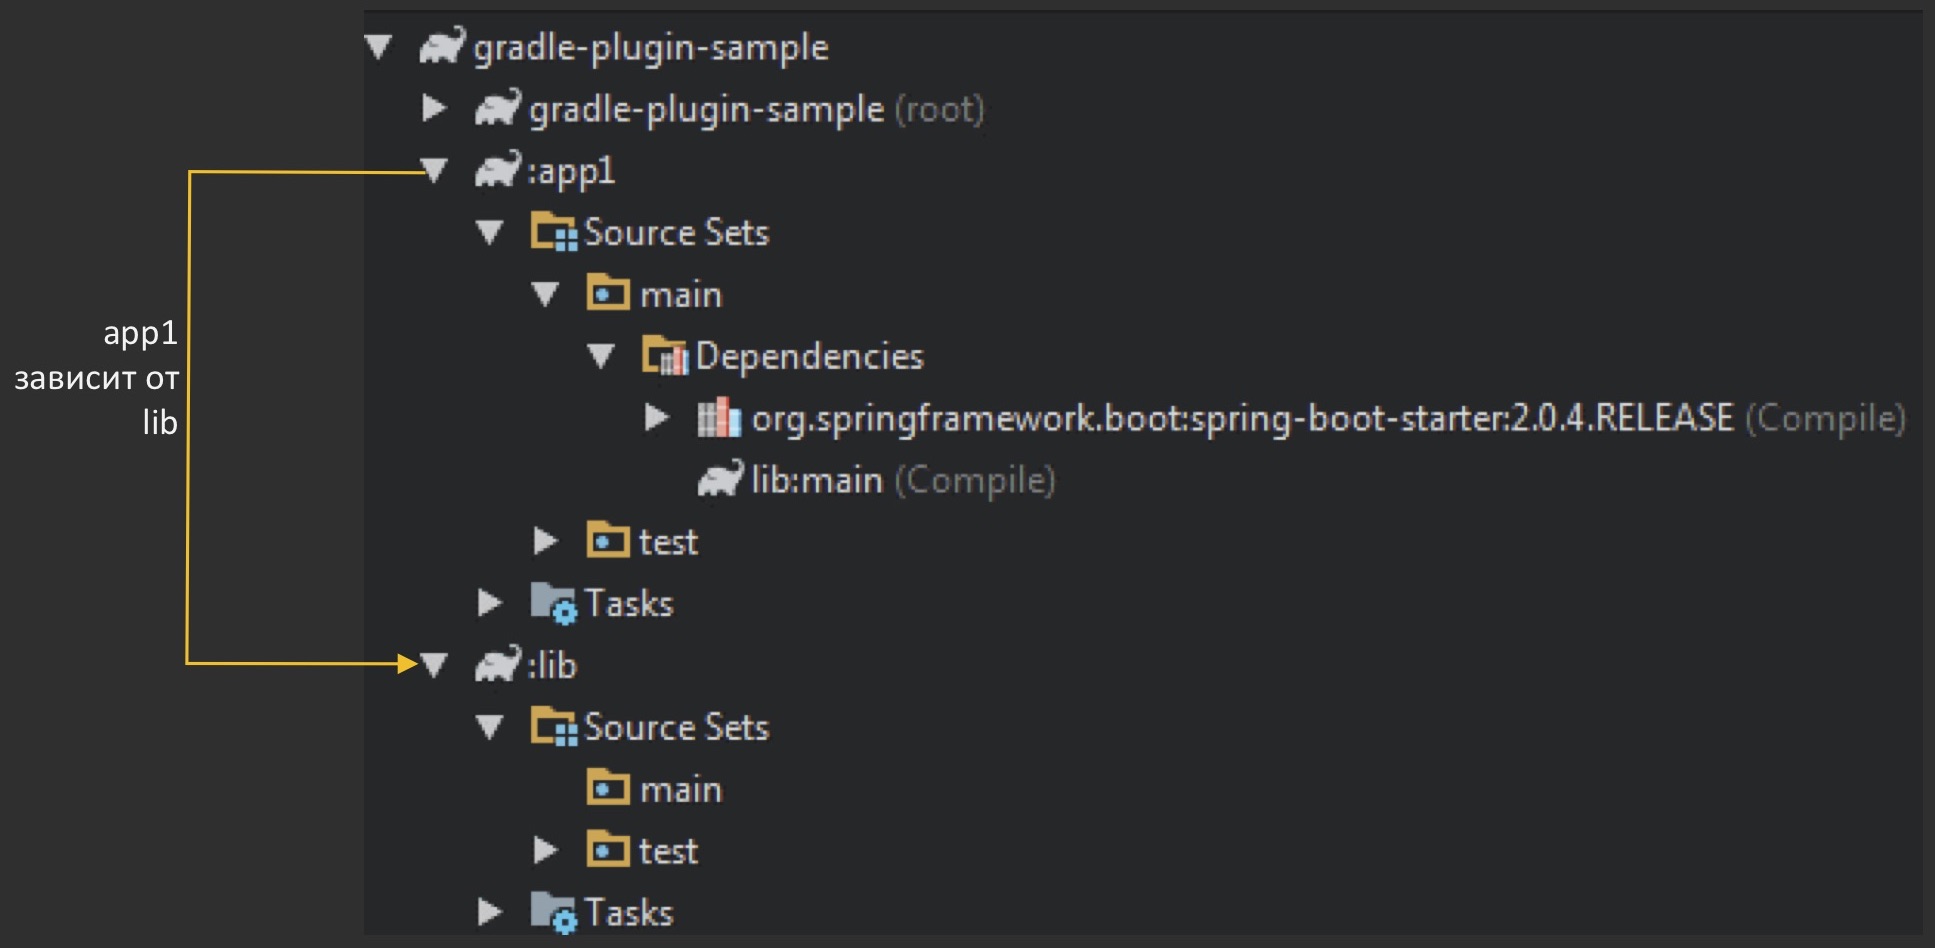Click the spring-boot-starter library icon
1935x948 pixels.
click(x=719, y=418)
